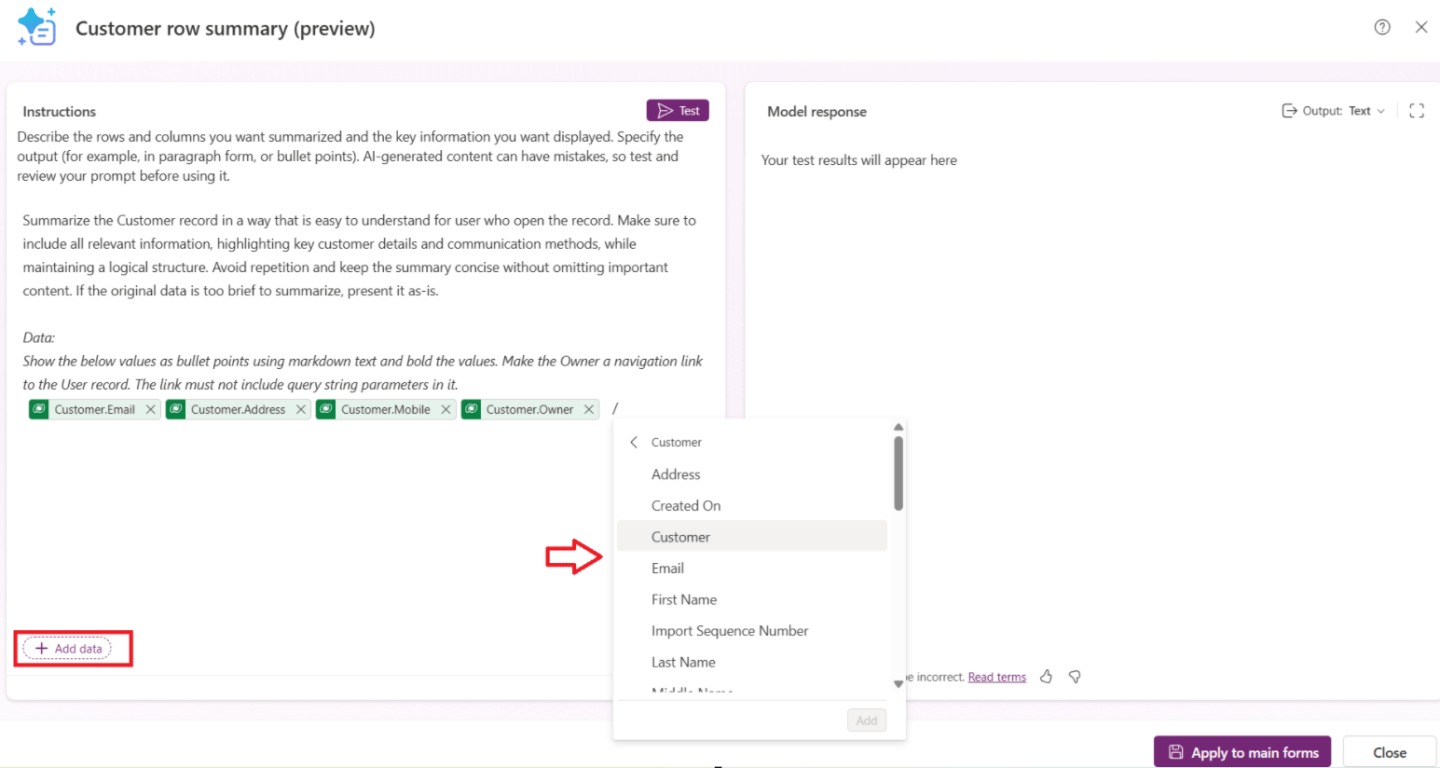Remove the Customer.Owner data chip
Image resolution: width=1440 pixels, height=768 pixels.
[589, 409]
